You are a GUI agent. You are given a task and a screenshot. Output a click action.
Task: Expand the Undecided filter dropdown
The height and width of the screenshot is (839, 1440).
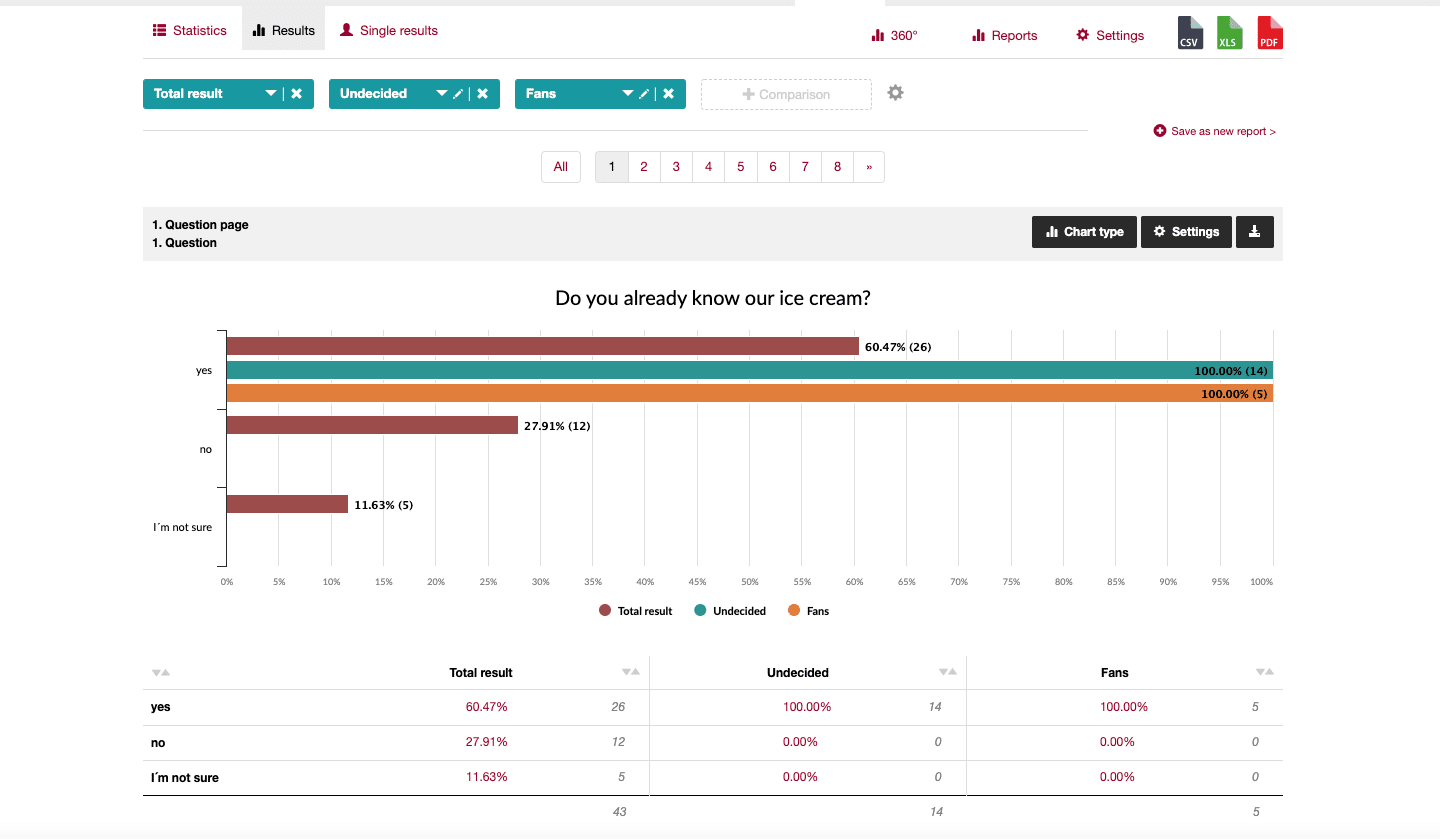point(441,93)
